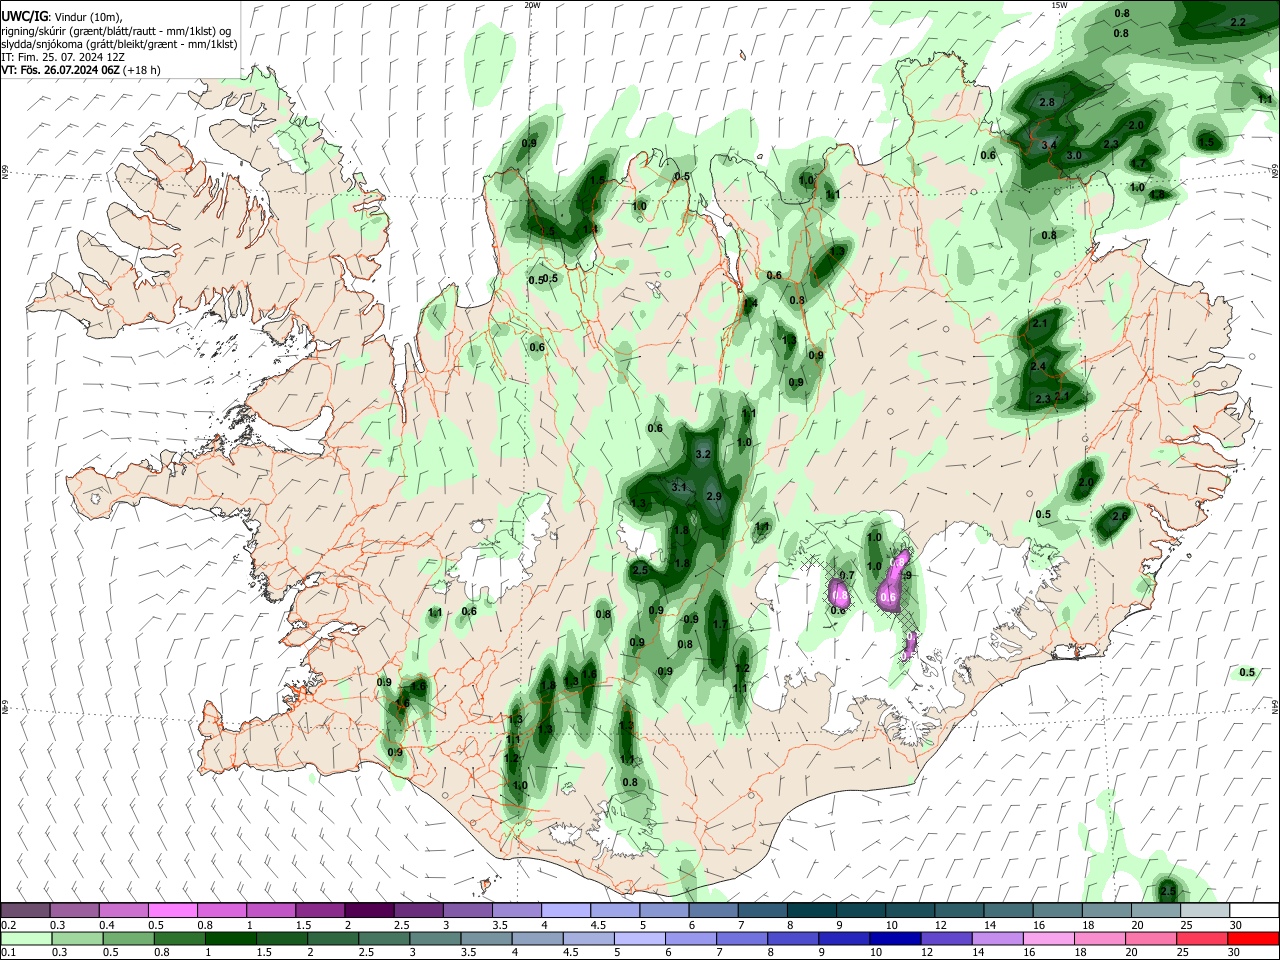Click the "VT: Fös. 26.07.2024 06Z" valid time
The width and height of the screenshot is (1280, 960).
(x=61, y=70)
